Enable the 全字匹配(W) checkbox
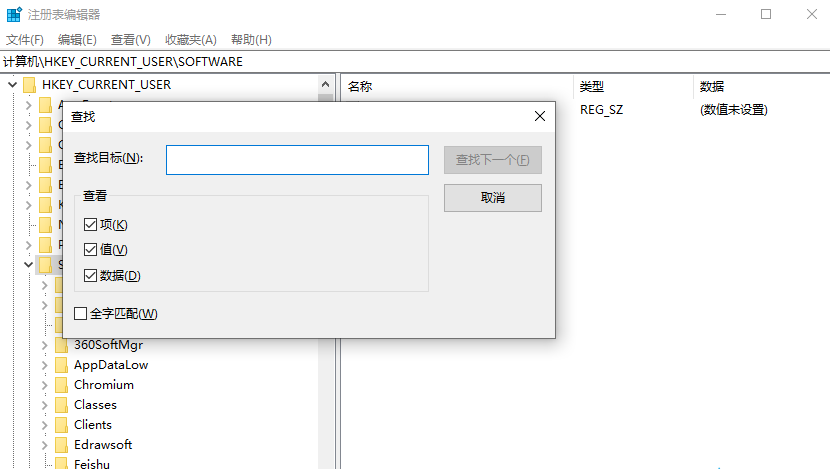830x469 pixels. pyautogui.click(x=80, y=313)
